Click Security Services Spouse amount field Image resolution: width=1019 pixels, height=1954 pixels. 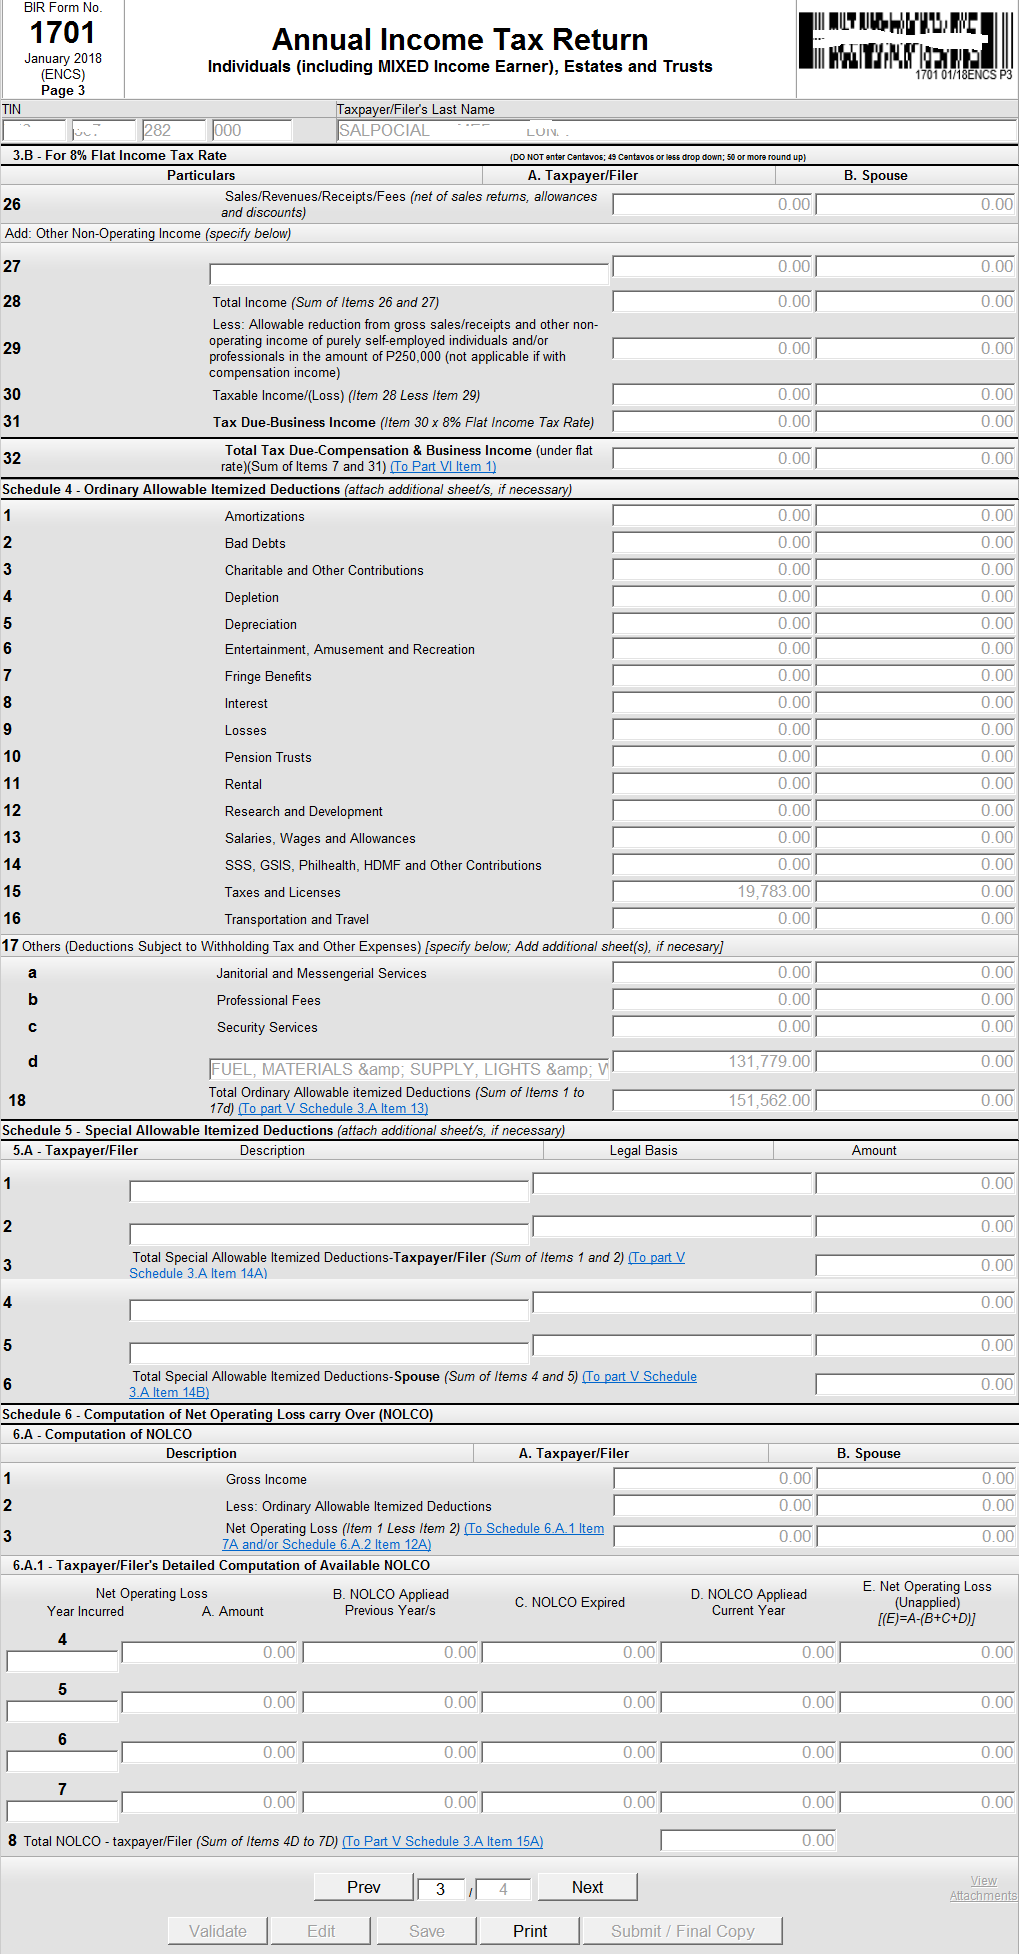[x=916, y=1027]
